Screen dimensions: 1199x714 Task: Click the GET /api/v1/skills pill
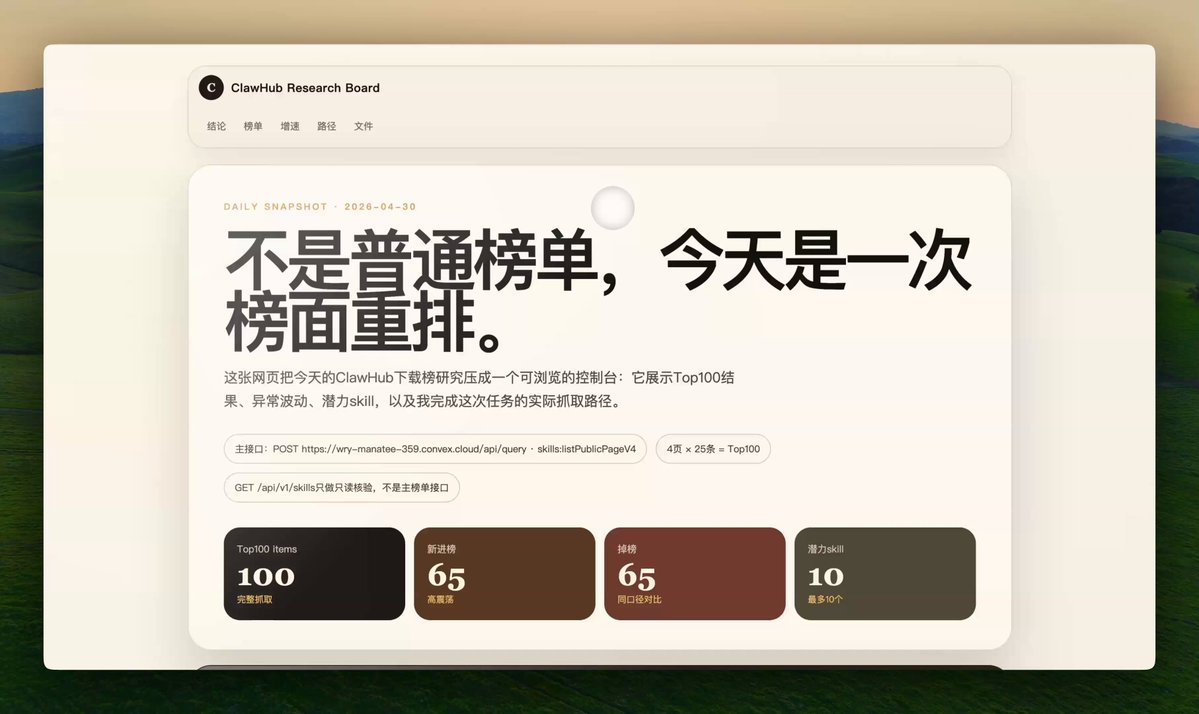342,488
